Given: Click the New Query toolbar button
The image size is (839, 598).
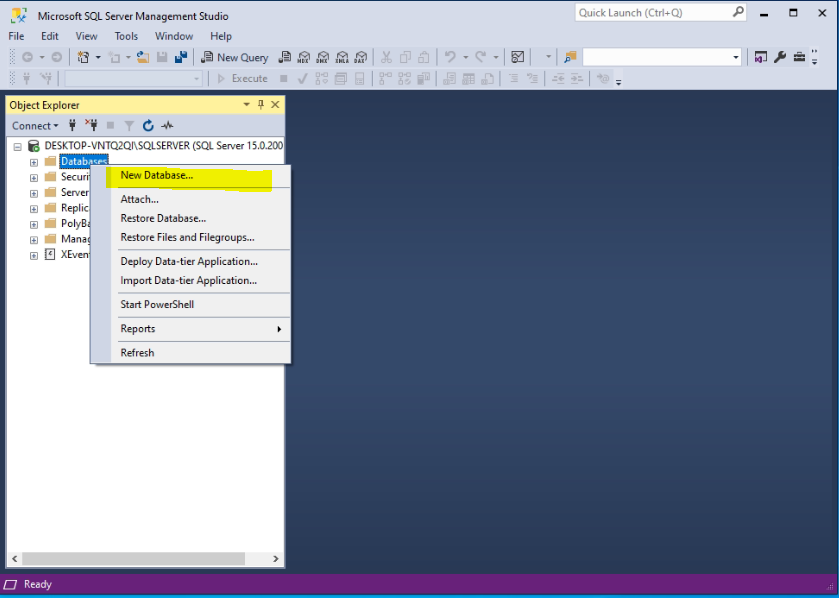Looking at the screenshot, I should click(x=234, y=57).
